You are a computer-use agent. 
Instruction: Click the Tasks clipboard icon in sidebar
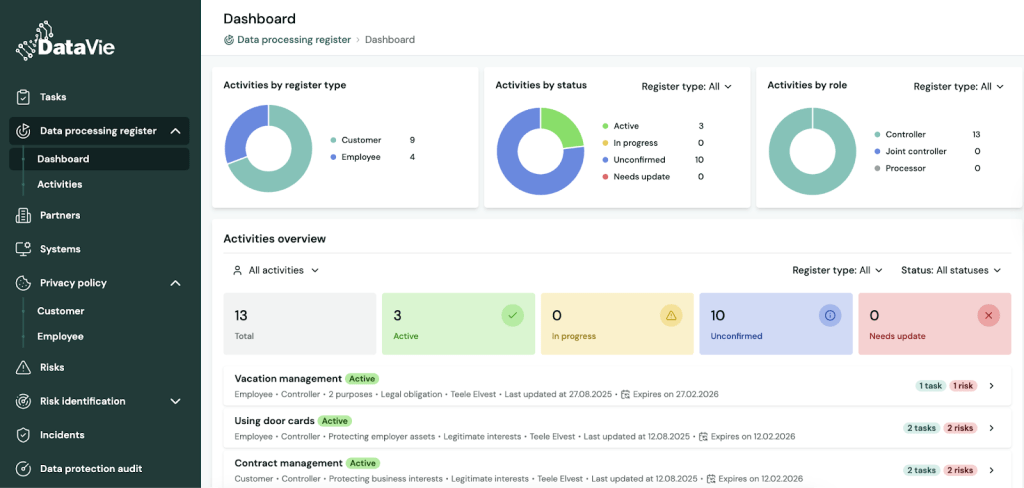pos(24,97)
